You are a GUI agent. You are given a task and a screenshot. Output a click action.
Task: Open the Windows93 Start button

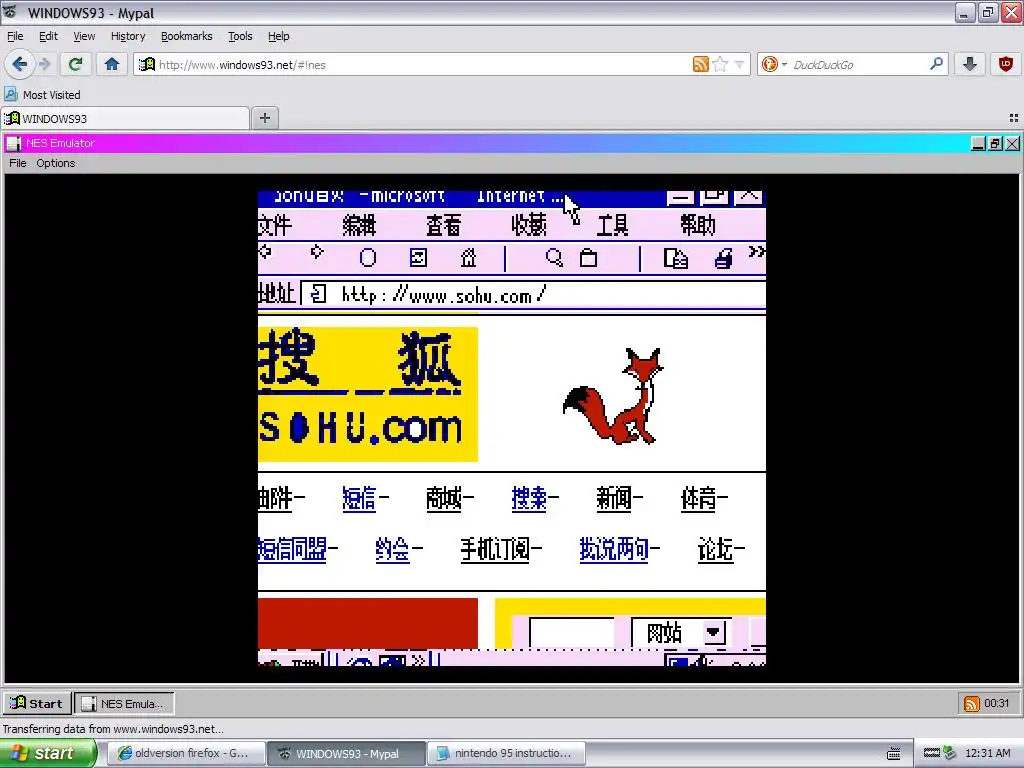click(x=37, y=703)
